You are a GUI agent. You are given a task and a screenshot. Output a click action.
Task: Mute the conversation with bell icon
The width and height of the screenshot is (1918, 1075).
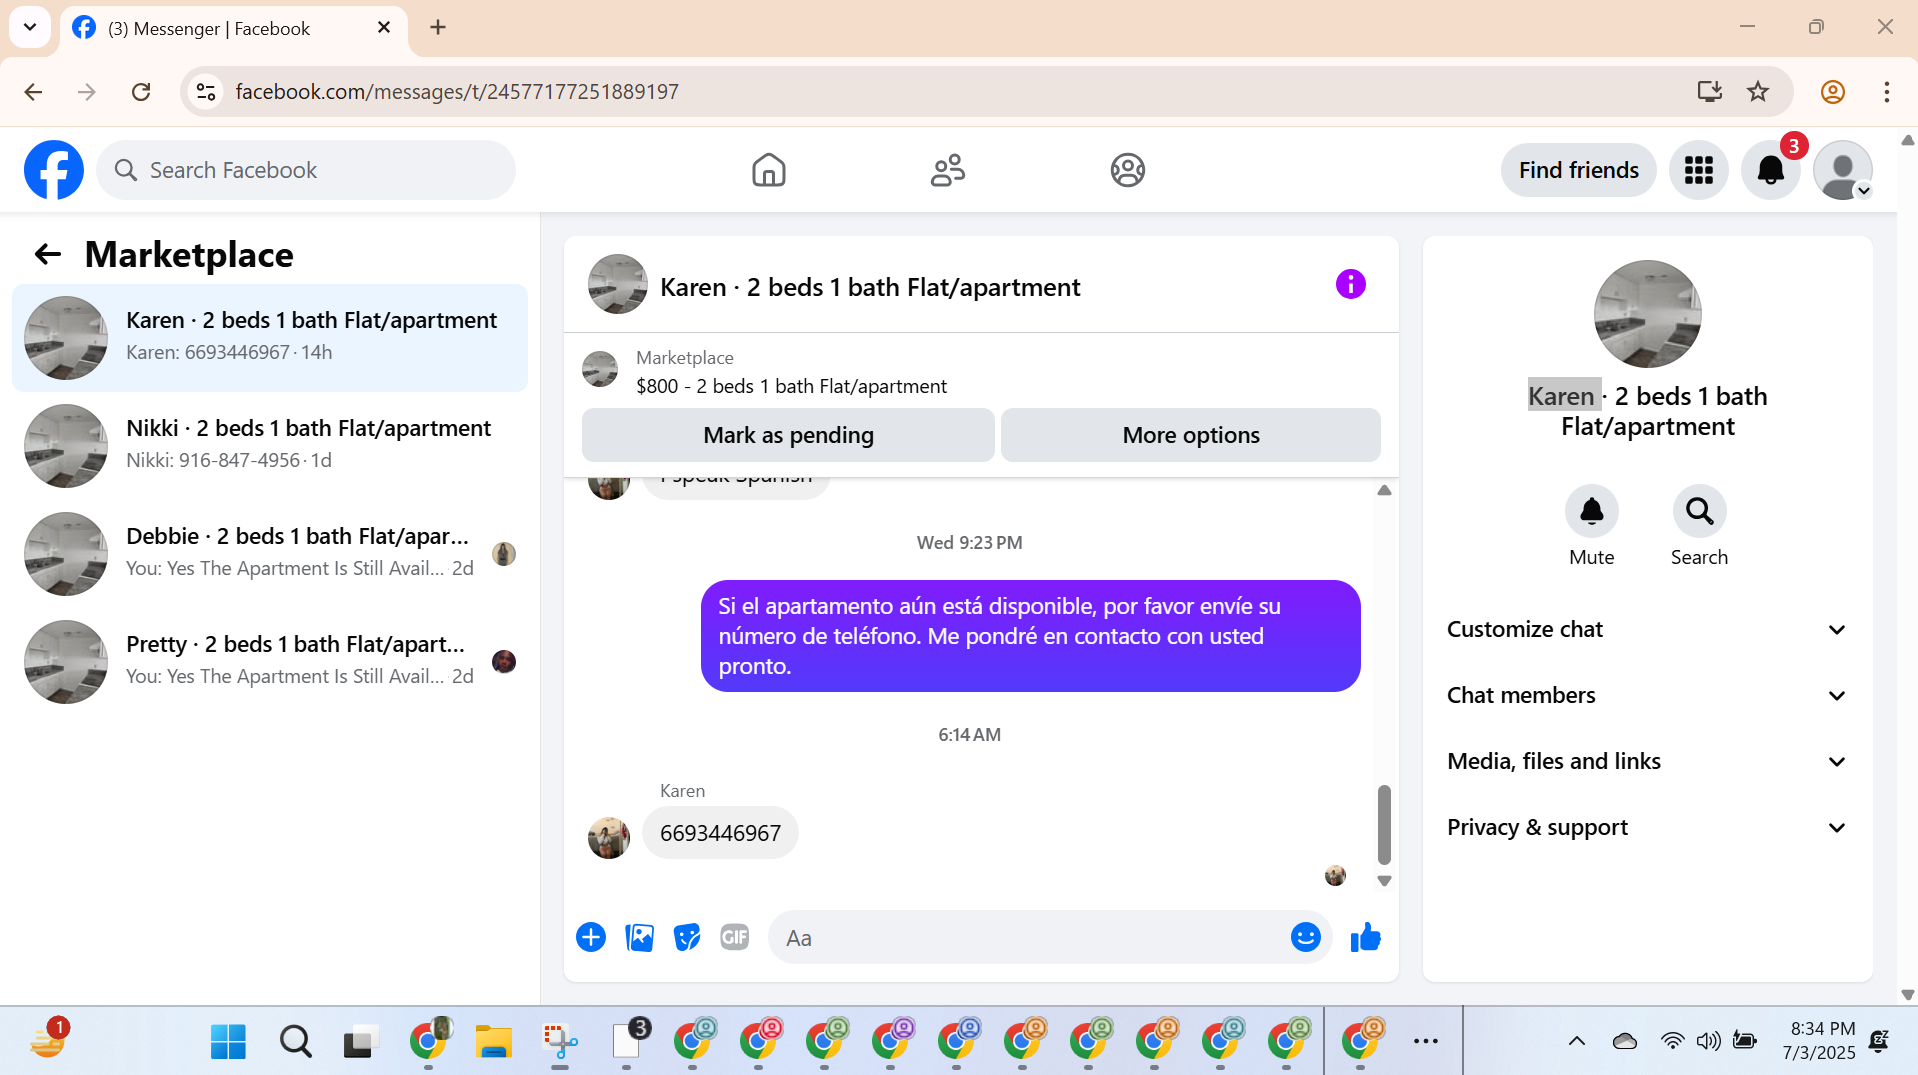pos(1591,511)
